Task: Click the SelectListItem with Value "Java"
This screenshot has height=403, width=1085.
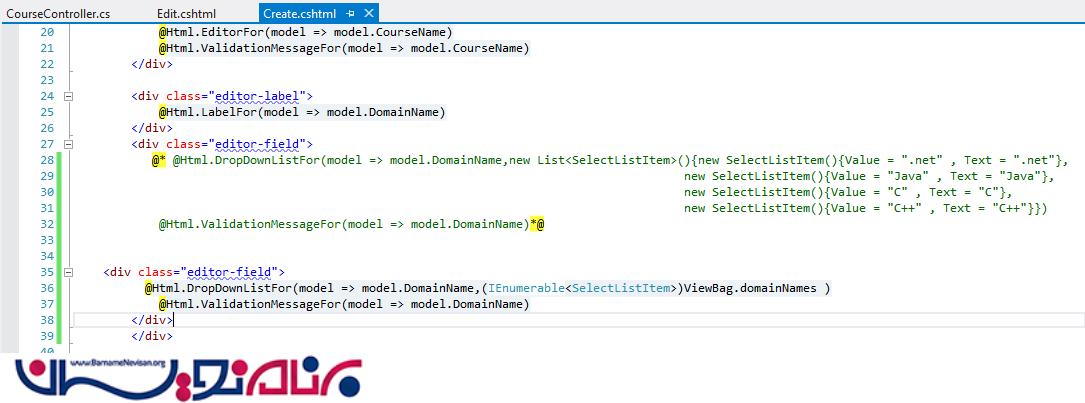Action: click(x=869, y=177)
